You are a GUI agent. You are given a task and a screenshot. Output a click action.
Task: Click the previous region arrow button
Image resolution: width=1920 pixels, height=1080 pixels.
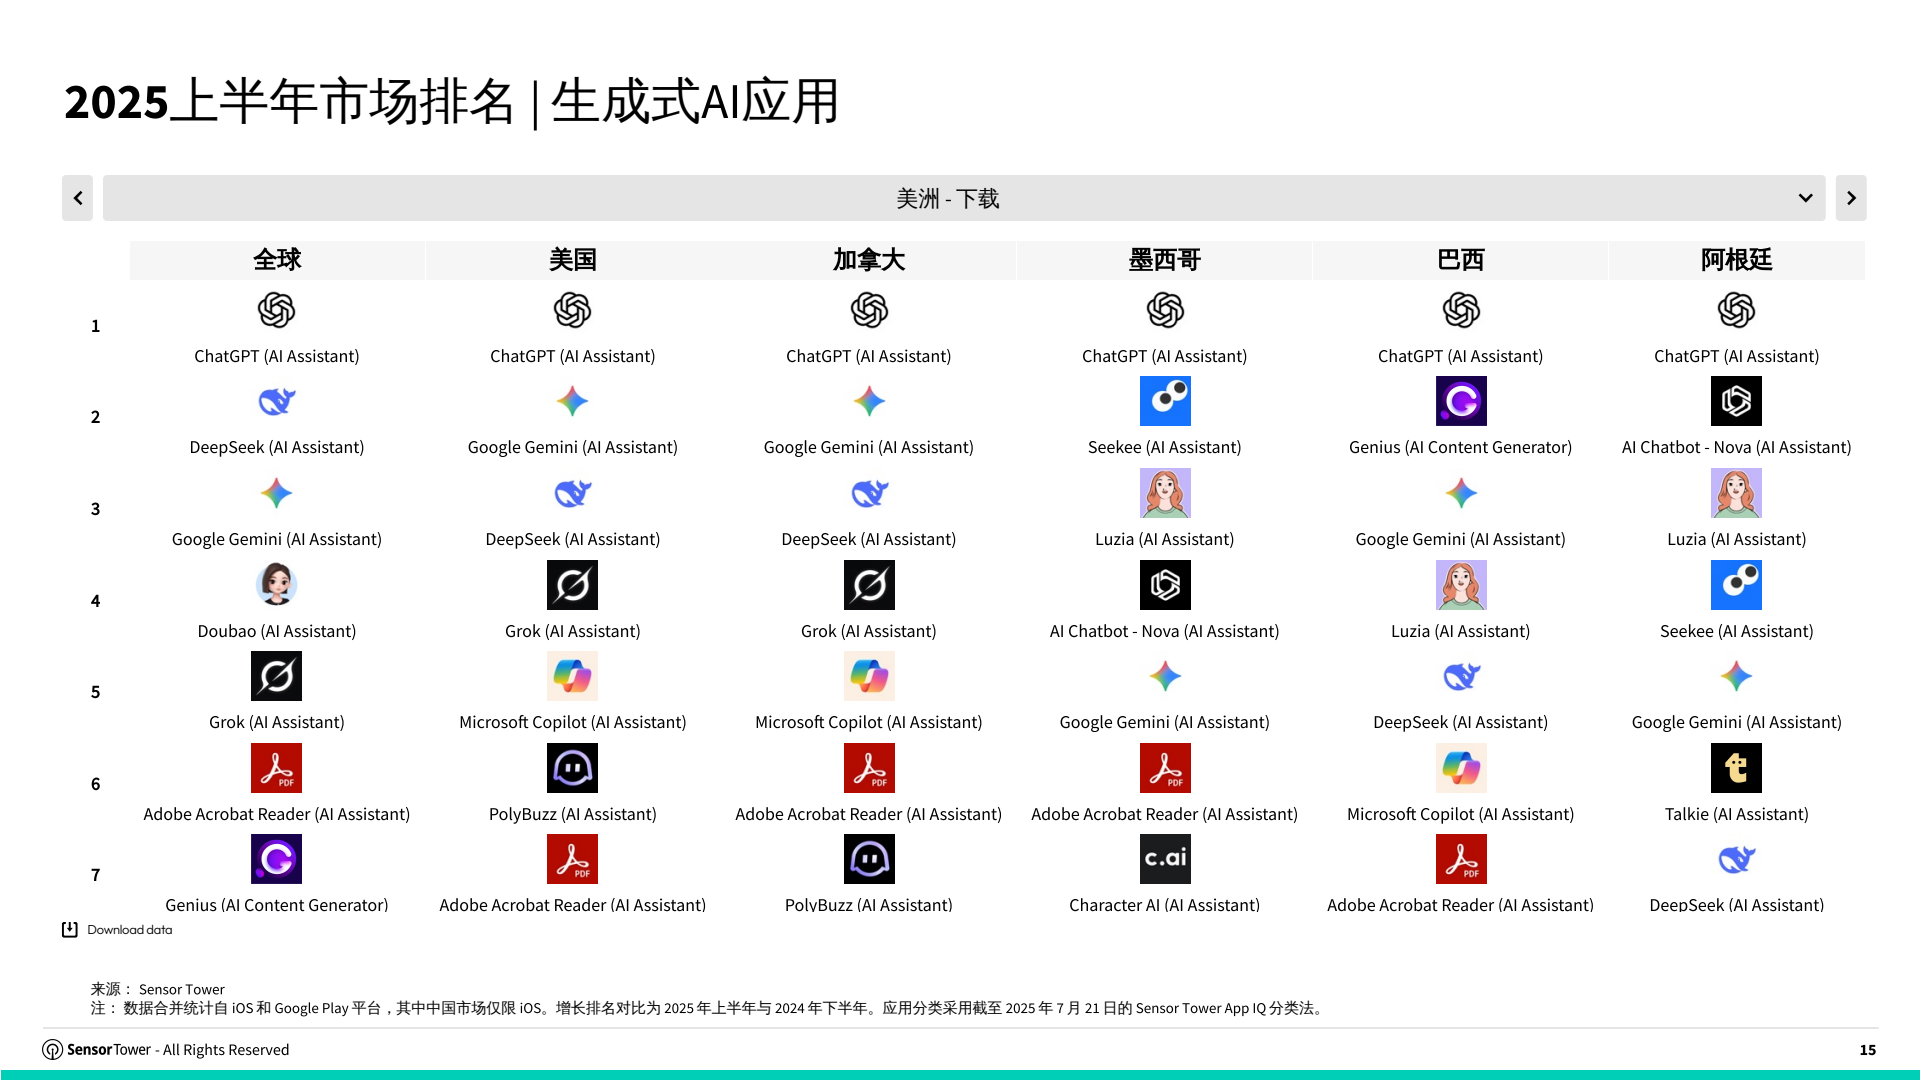[77, 198]
